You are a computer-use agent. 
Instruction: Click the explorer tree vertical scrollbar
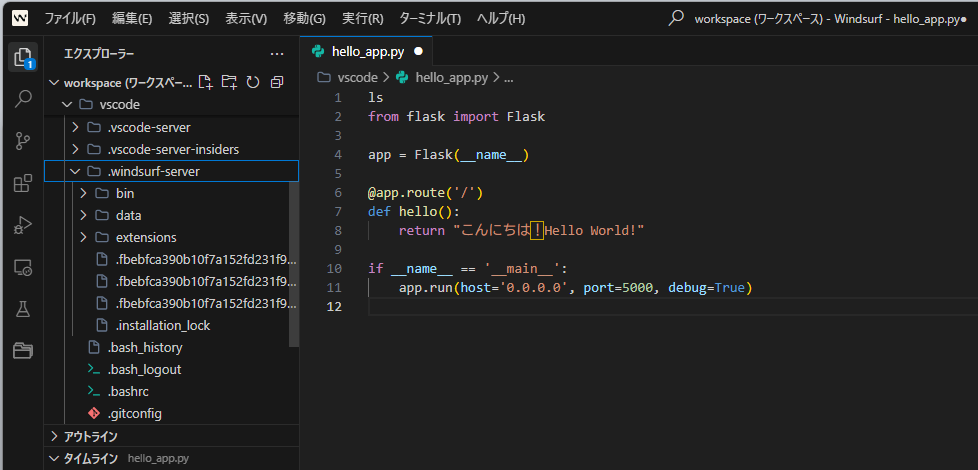294,265
